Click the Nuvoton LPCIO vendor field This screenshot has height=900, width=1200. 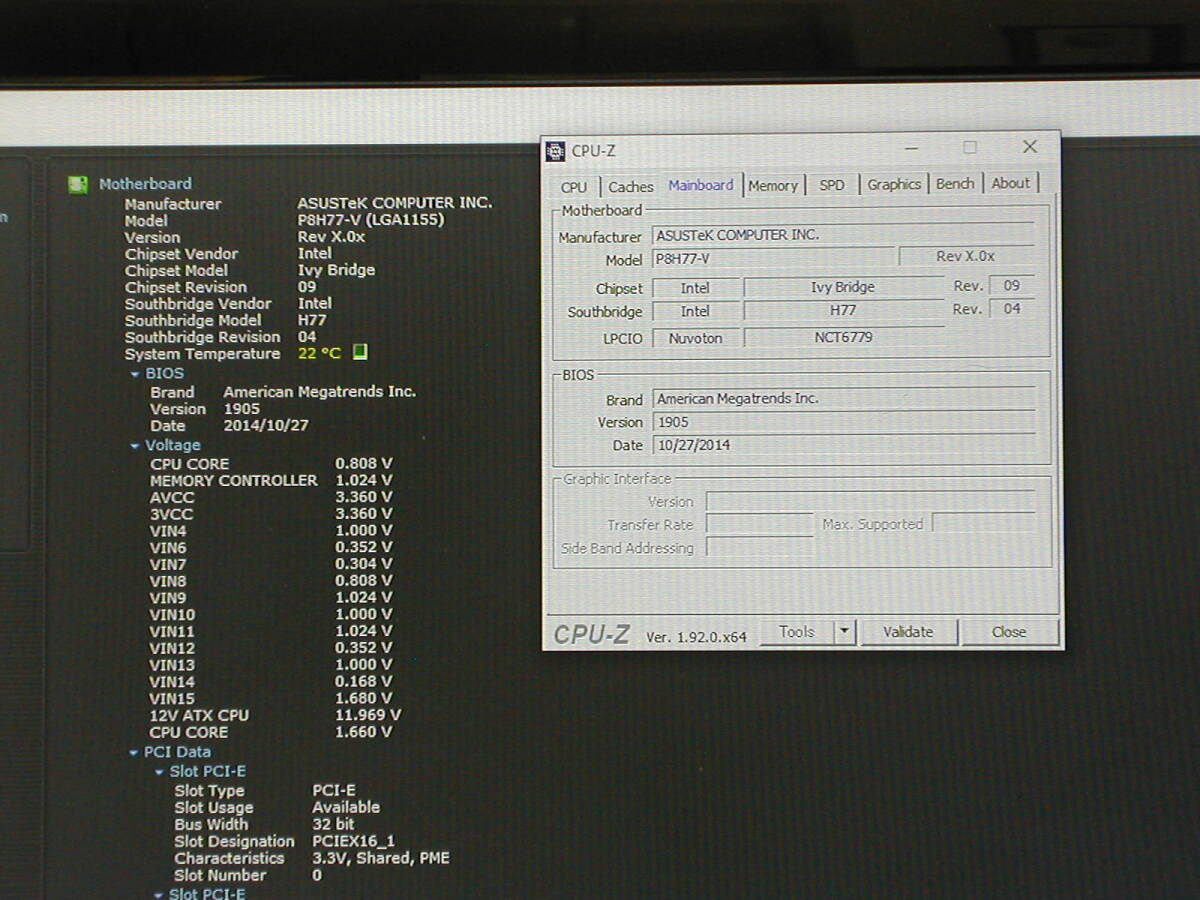pos(695,338)
